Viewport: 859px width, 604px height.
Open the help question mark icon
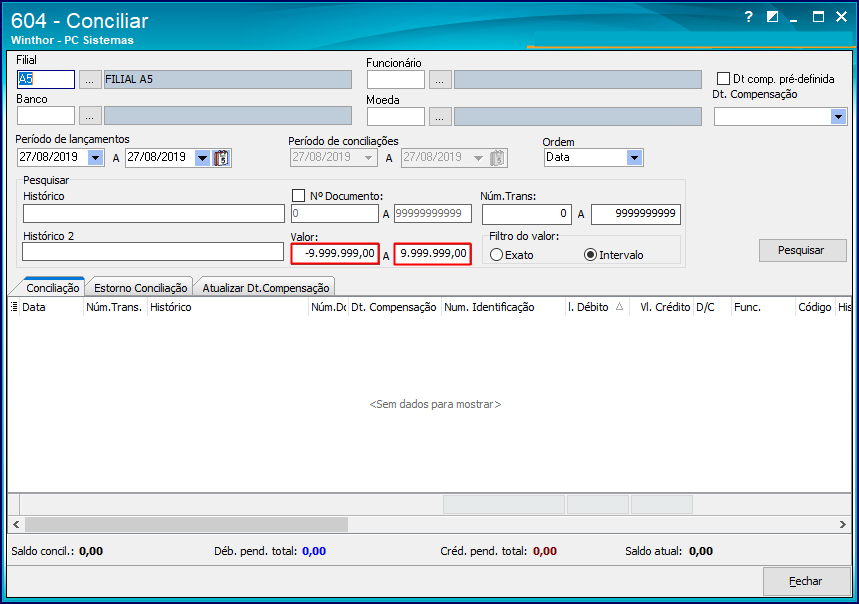(749, 17)
